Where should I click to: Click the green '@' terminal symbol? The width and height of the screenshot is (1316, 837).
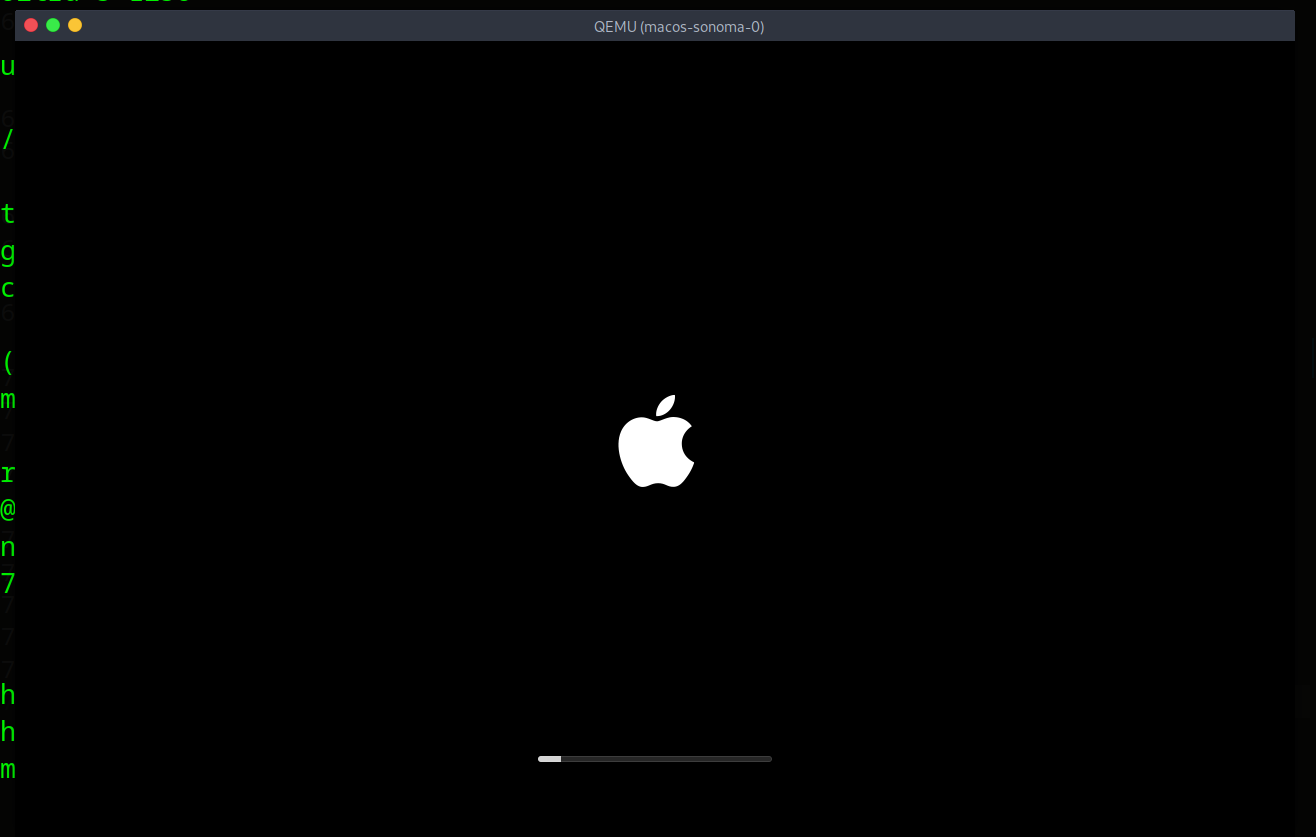[x=7, y=509]
